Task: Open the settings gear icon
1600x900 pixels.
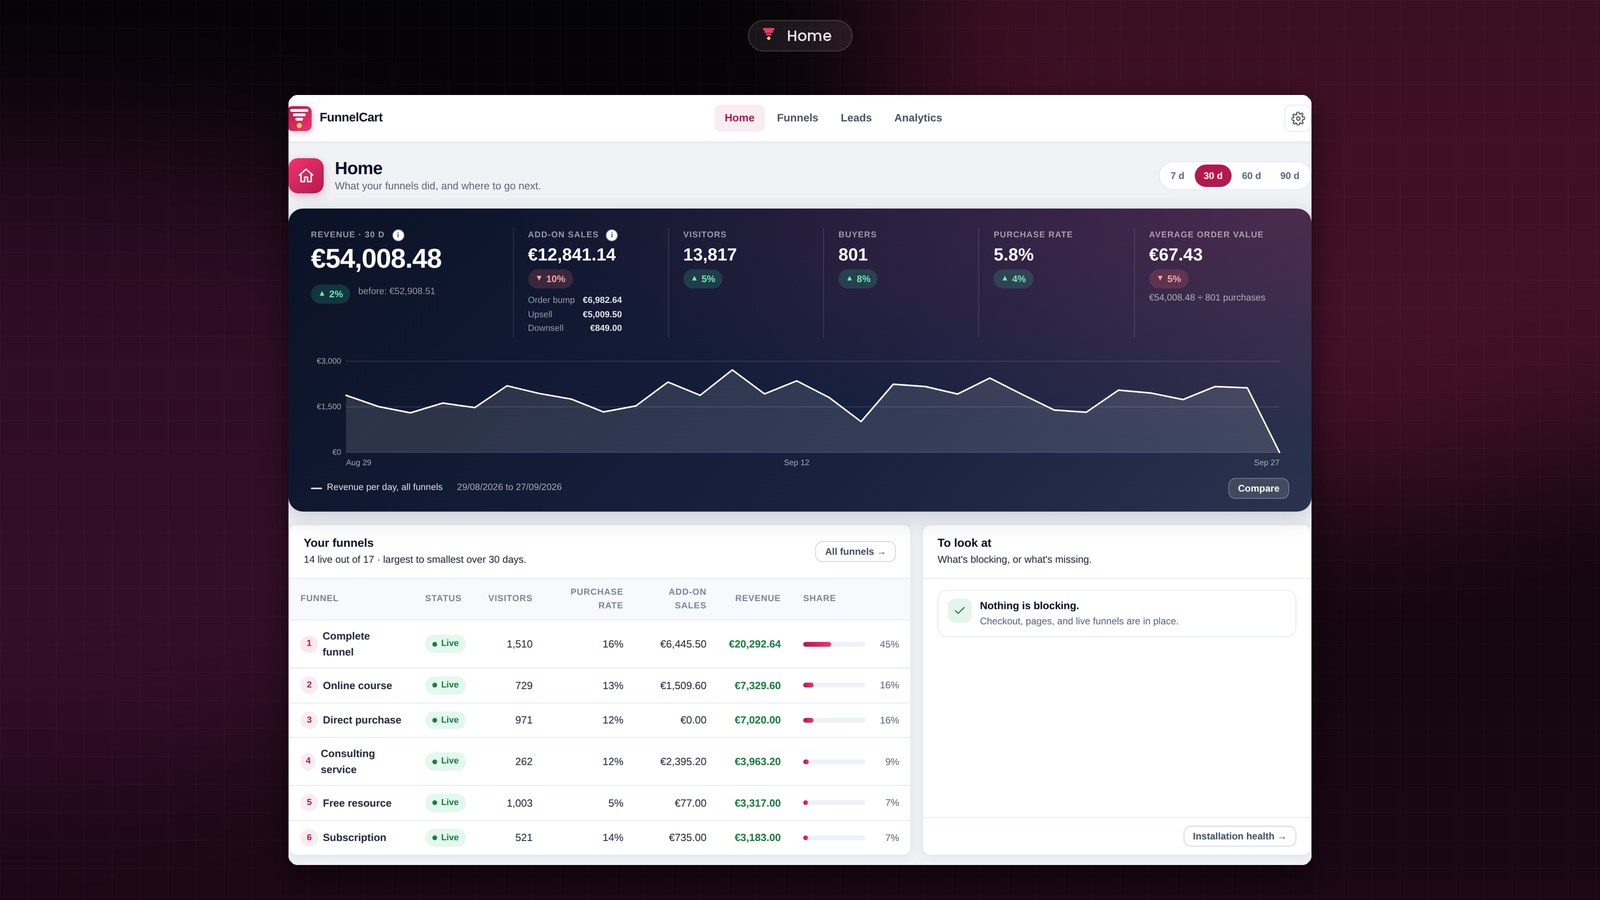Action: (1297, 118)
